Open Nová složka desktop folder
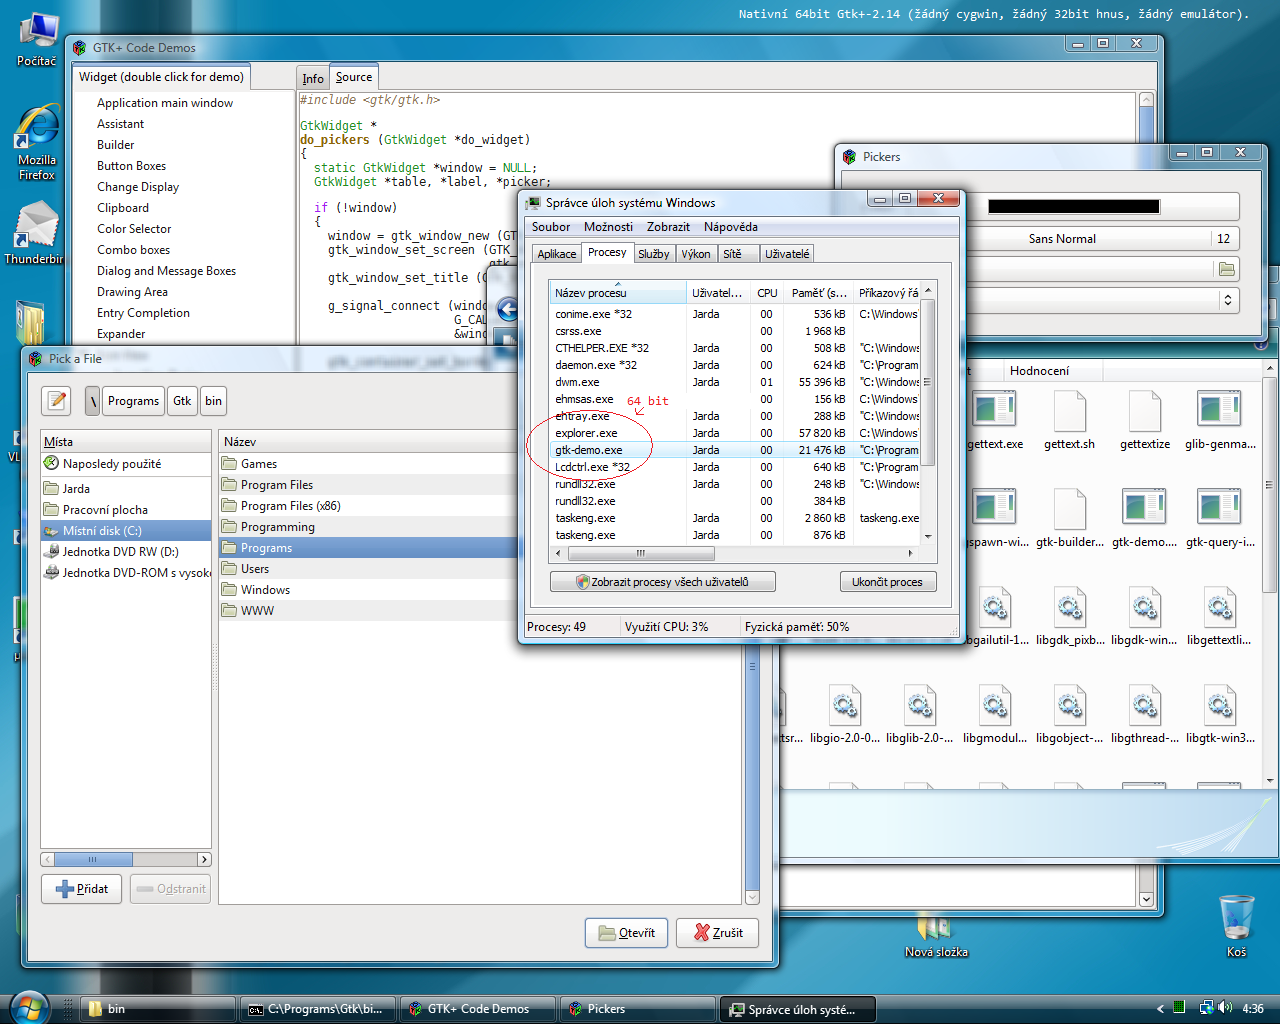 coord(936,935)
